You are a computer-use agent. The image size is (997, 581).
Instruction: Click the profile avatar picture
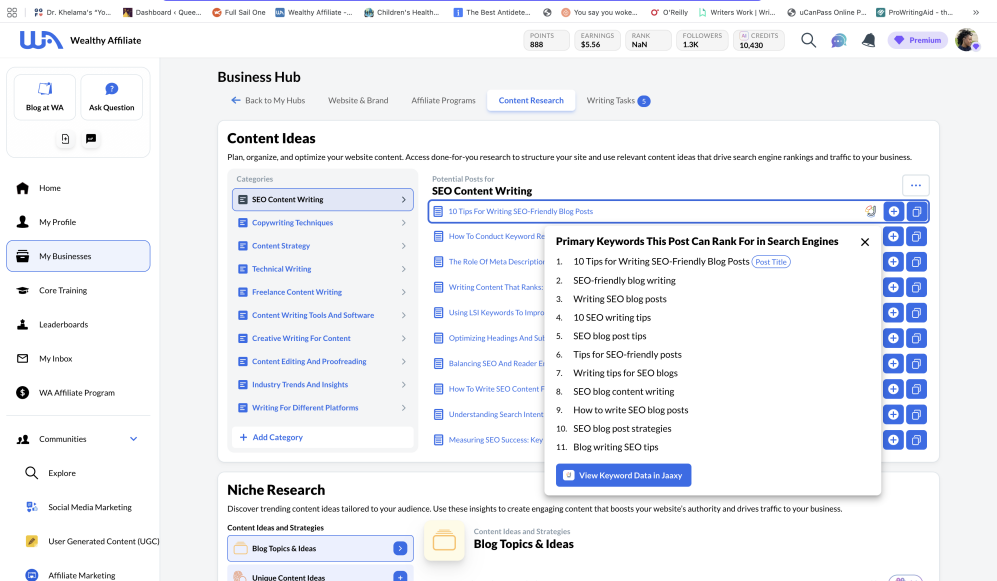967,40
